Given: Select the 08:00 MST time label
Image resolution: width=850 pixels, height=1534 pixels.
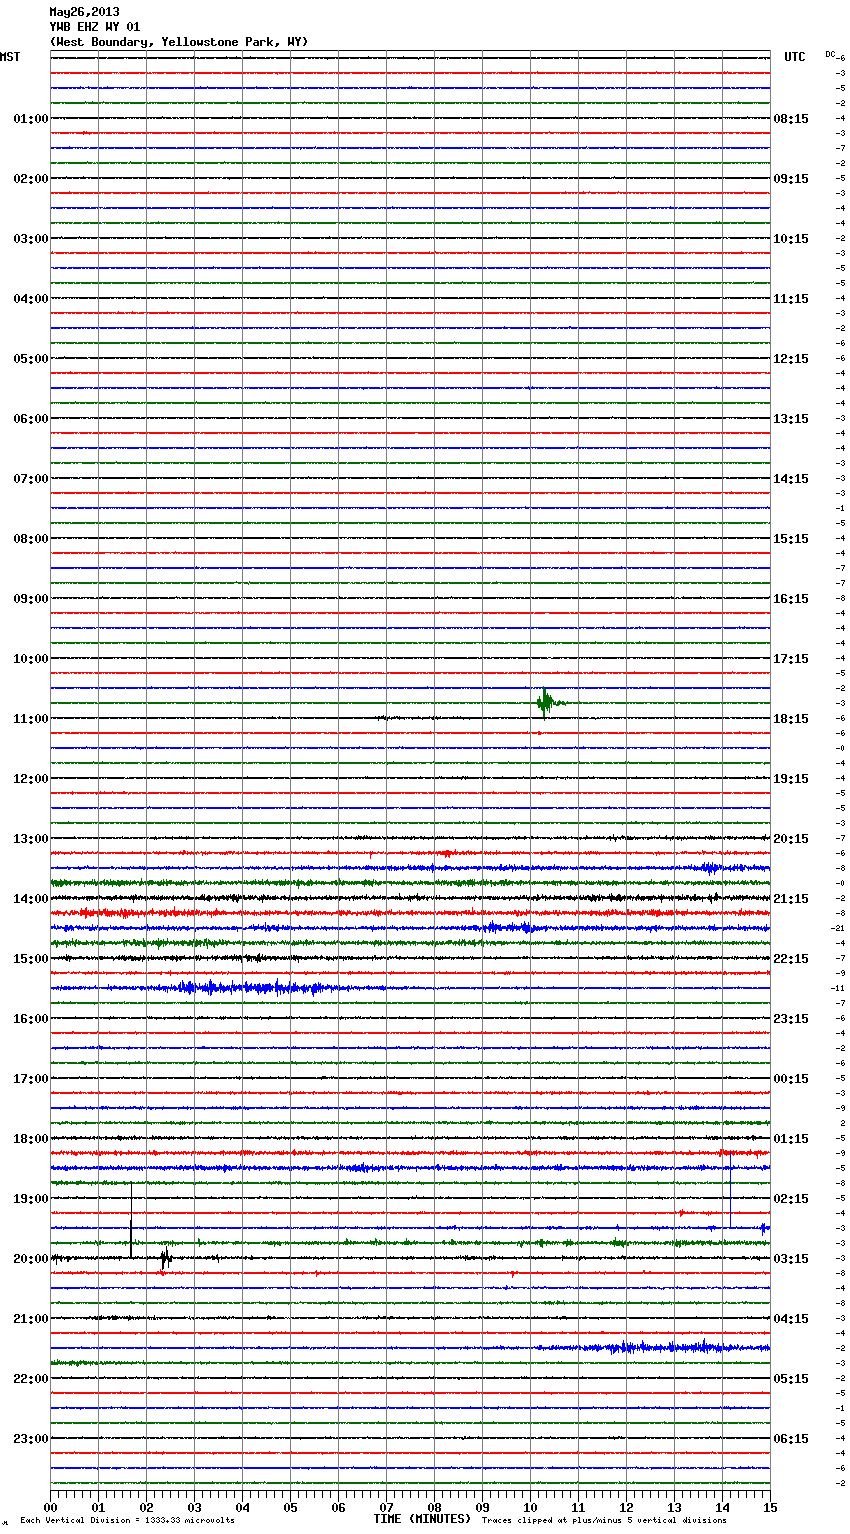Looking at the screenshot, I should [x=31, y=538].
